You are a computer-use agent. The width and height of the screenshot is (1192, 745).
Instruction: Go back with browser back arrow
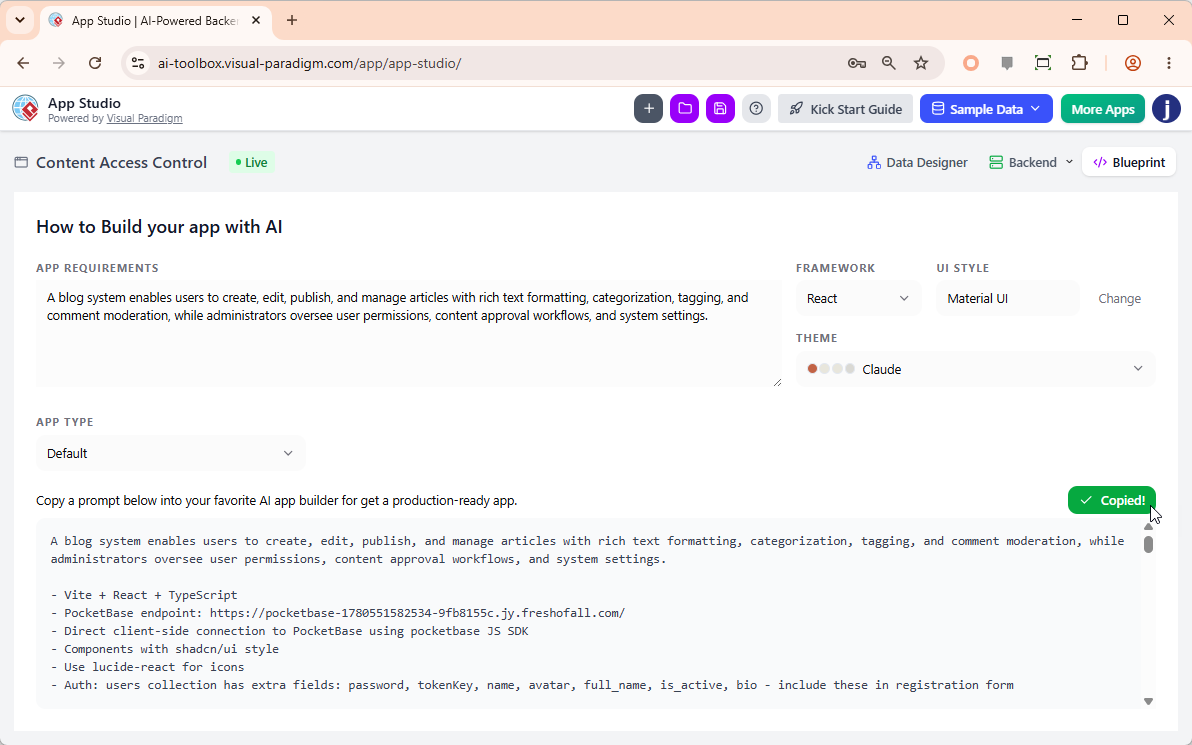coord(24,63)
